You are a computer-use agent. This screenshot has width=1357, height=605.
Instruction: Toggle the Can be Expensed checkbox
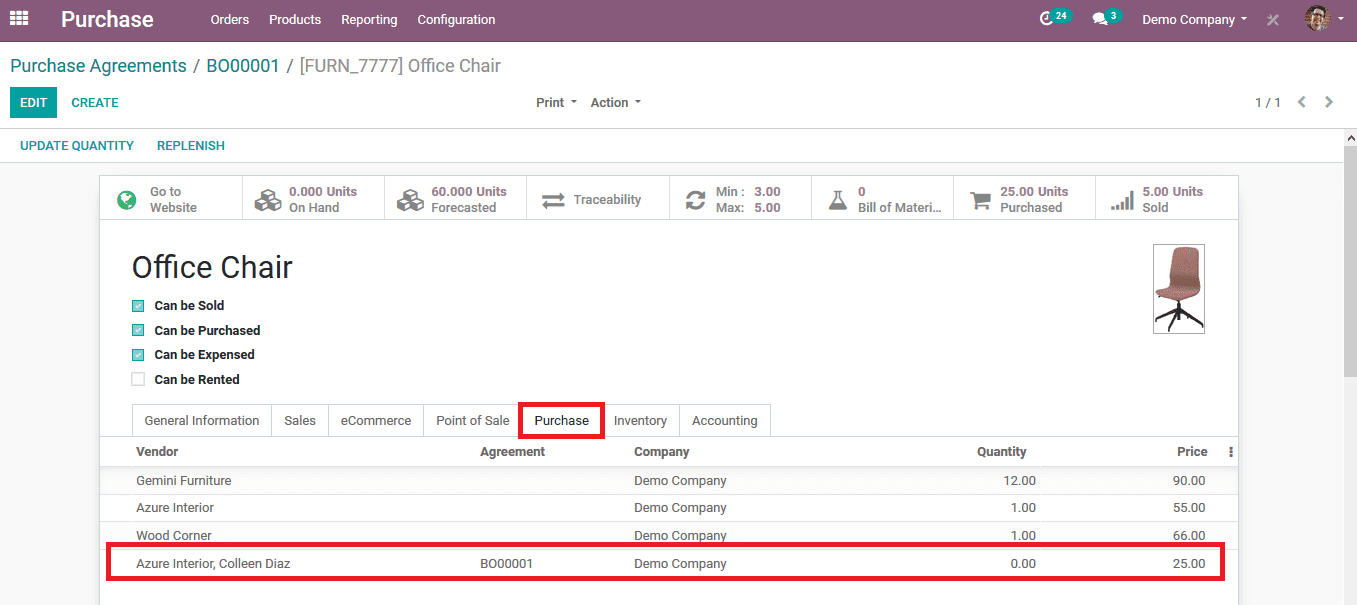point(138,355)
